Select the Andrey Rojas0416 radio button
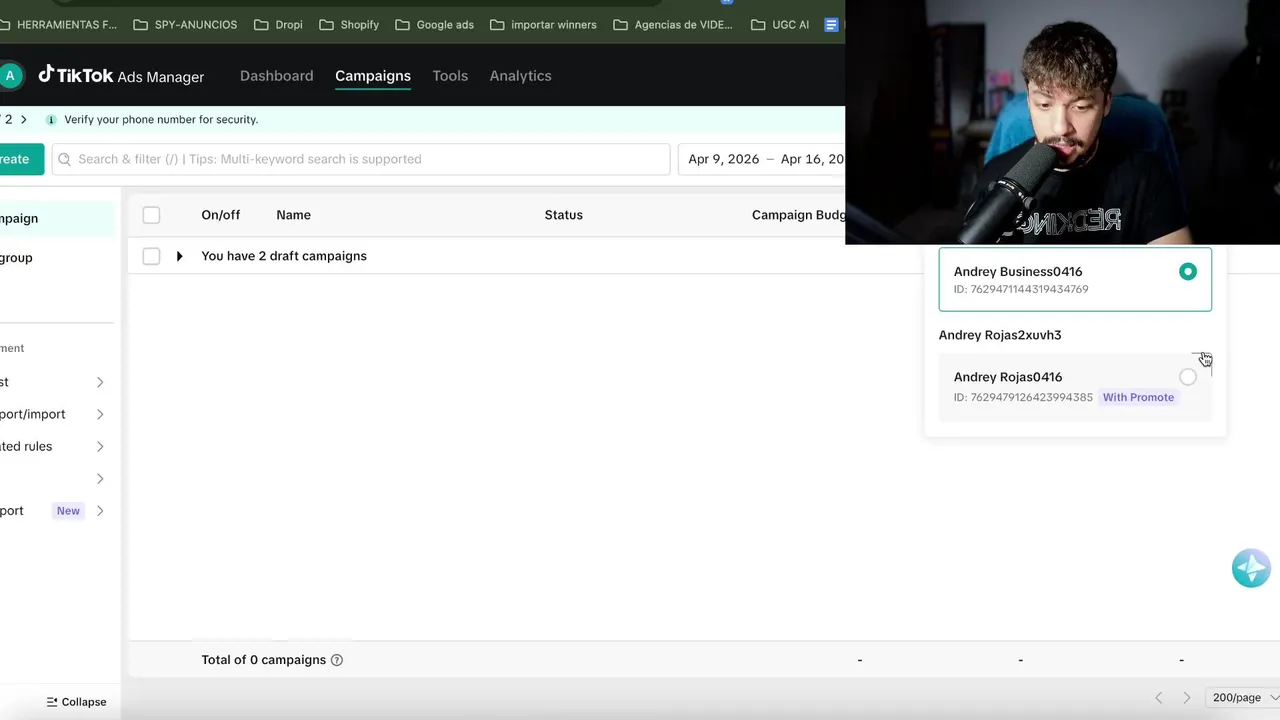The width and height of the screenshot is (1280, 720). [x=1188, y=377]
